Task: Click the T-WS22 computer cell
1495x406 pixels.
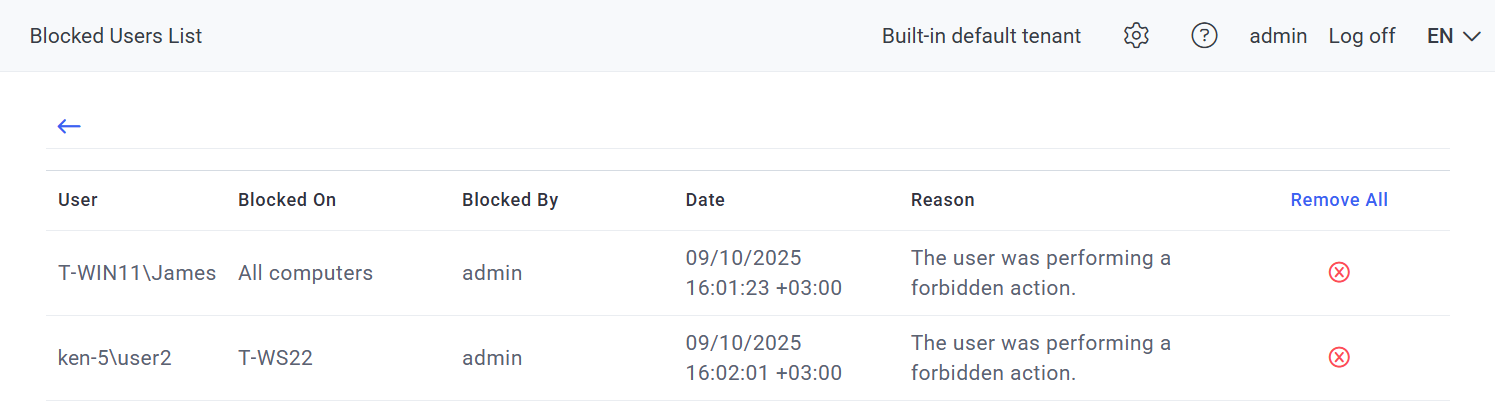Action: pos(275,358)
